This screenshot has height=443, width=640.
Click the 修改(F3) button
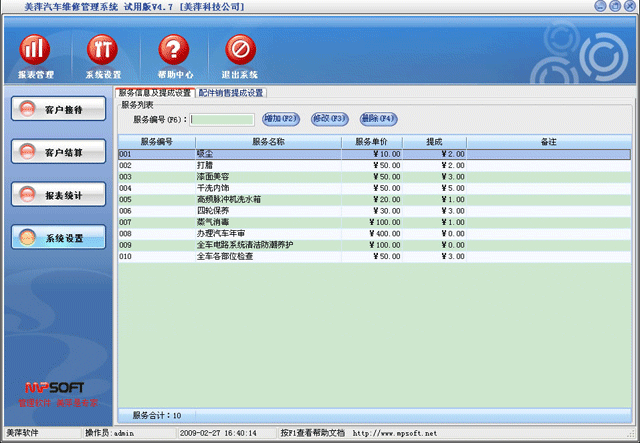click(x=330, y=119)
